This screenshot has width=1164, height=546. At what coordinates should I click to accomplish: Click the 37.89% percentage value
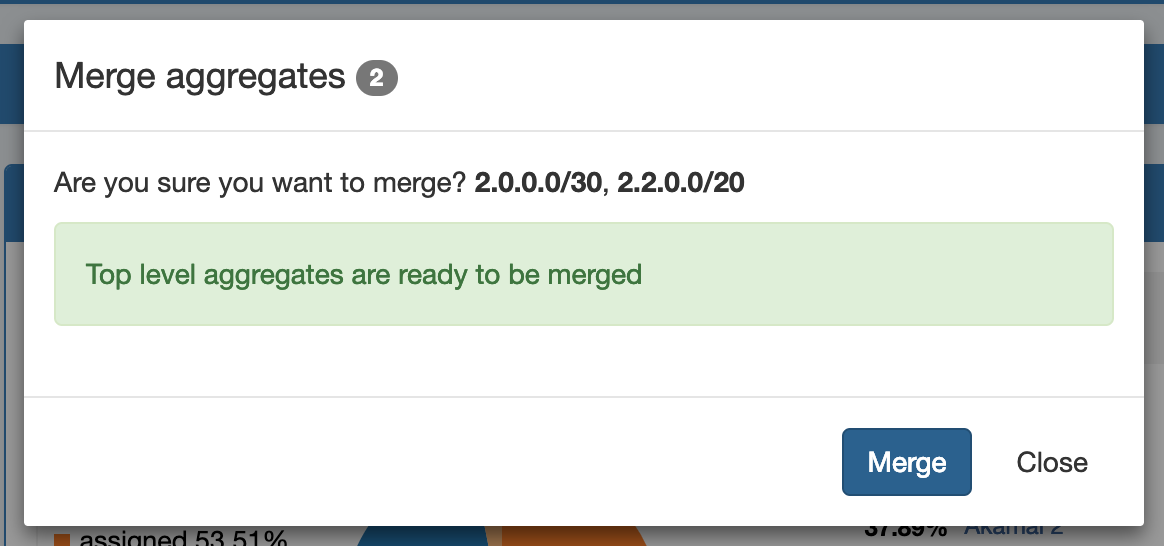[x=906, y=531]
